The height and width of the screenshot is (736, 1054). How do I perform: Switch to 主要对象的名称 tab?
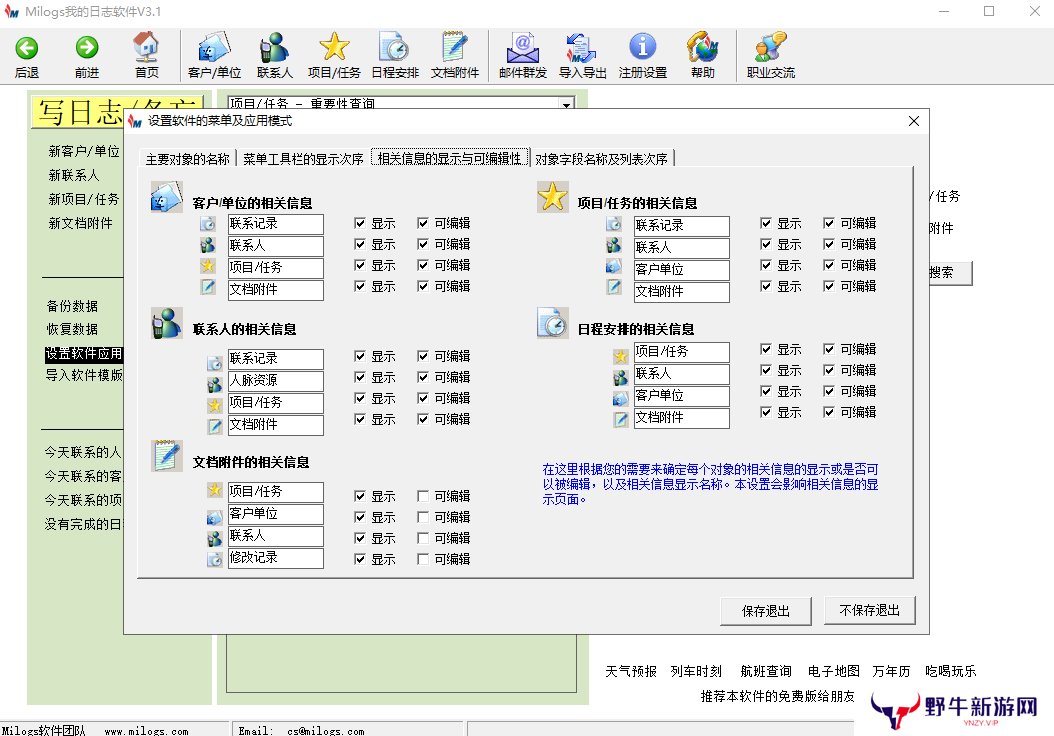pos(188,159)
